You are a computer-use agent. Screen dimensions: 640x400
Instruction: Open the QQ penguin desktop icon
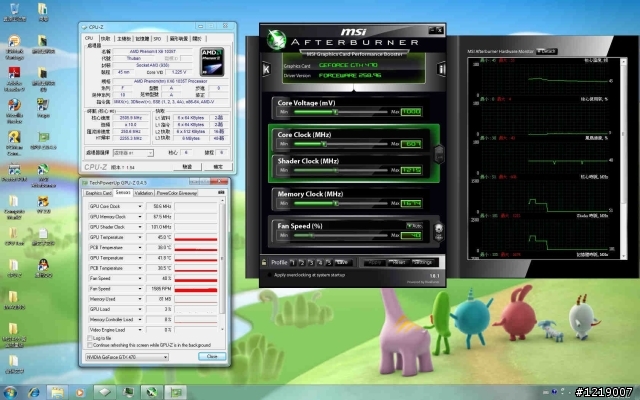(x=43, y=269)
